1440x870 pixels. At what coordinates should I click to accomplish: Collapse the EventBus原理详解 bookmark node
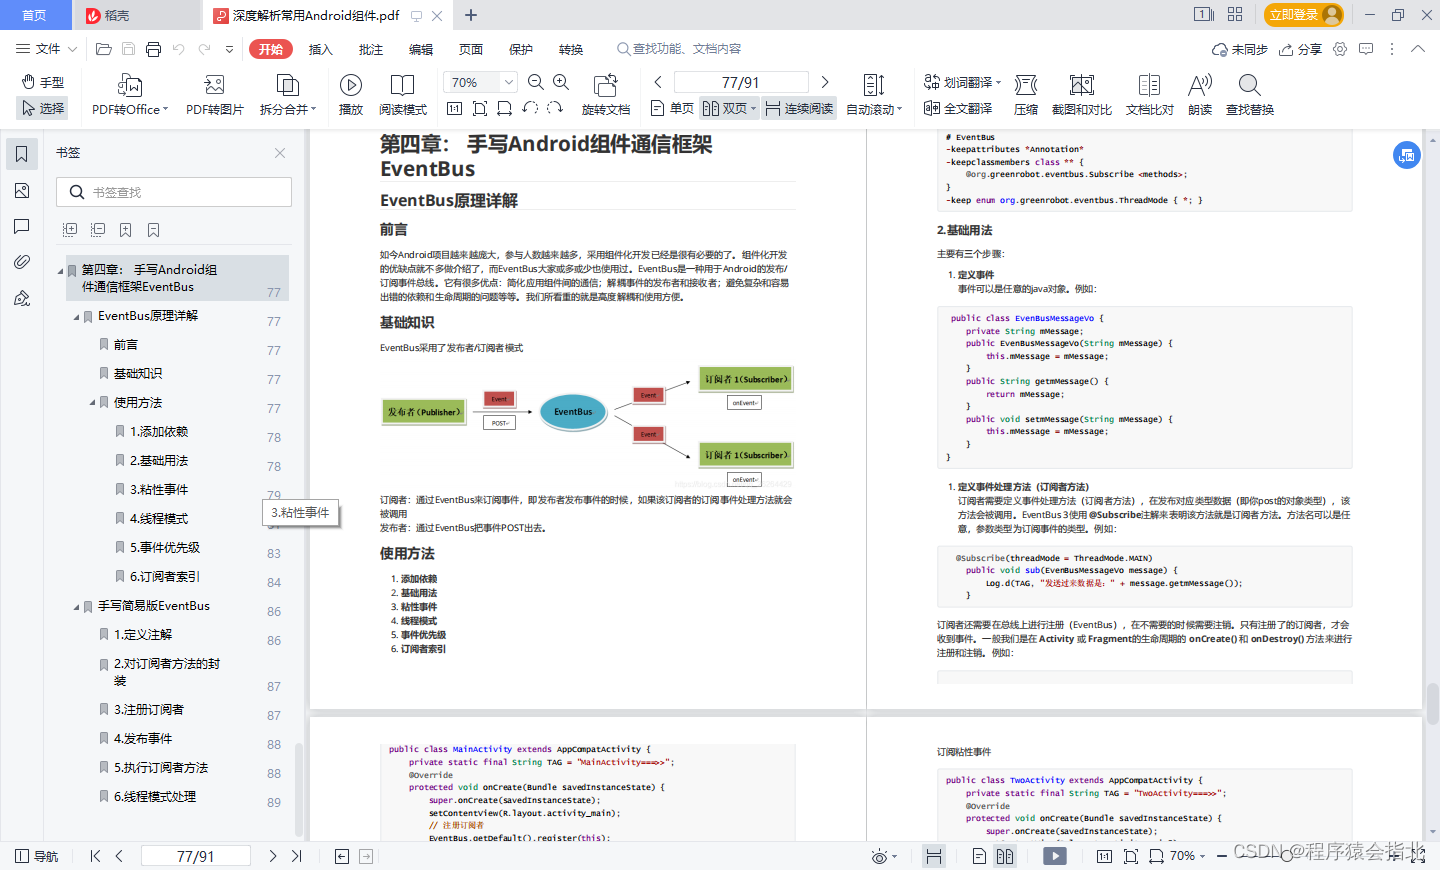(x=76, y=317)
